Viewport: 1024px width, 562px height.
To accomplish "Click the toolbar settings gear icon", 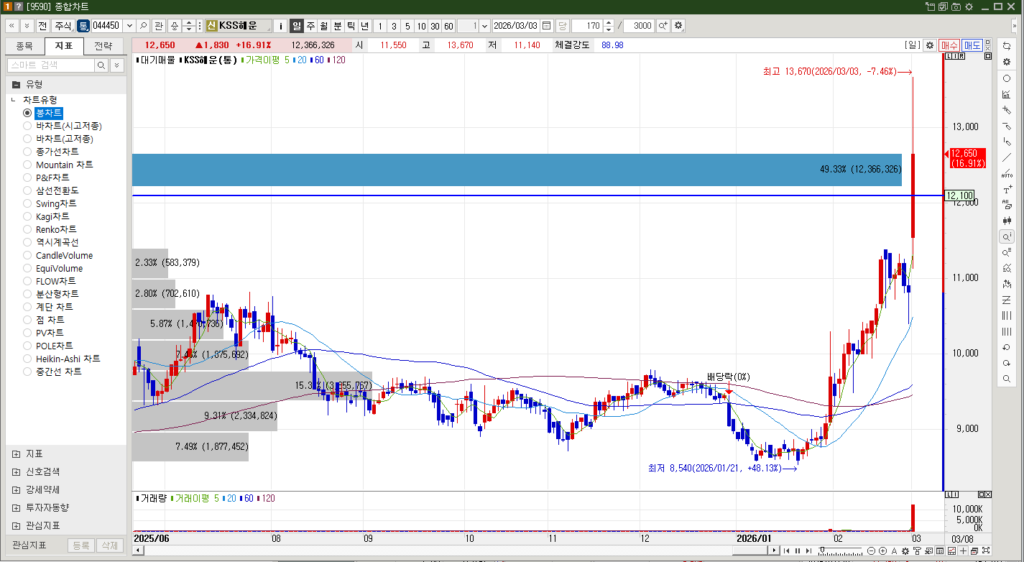I will [679, 25].
